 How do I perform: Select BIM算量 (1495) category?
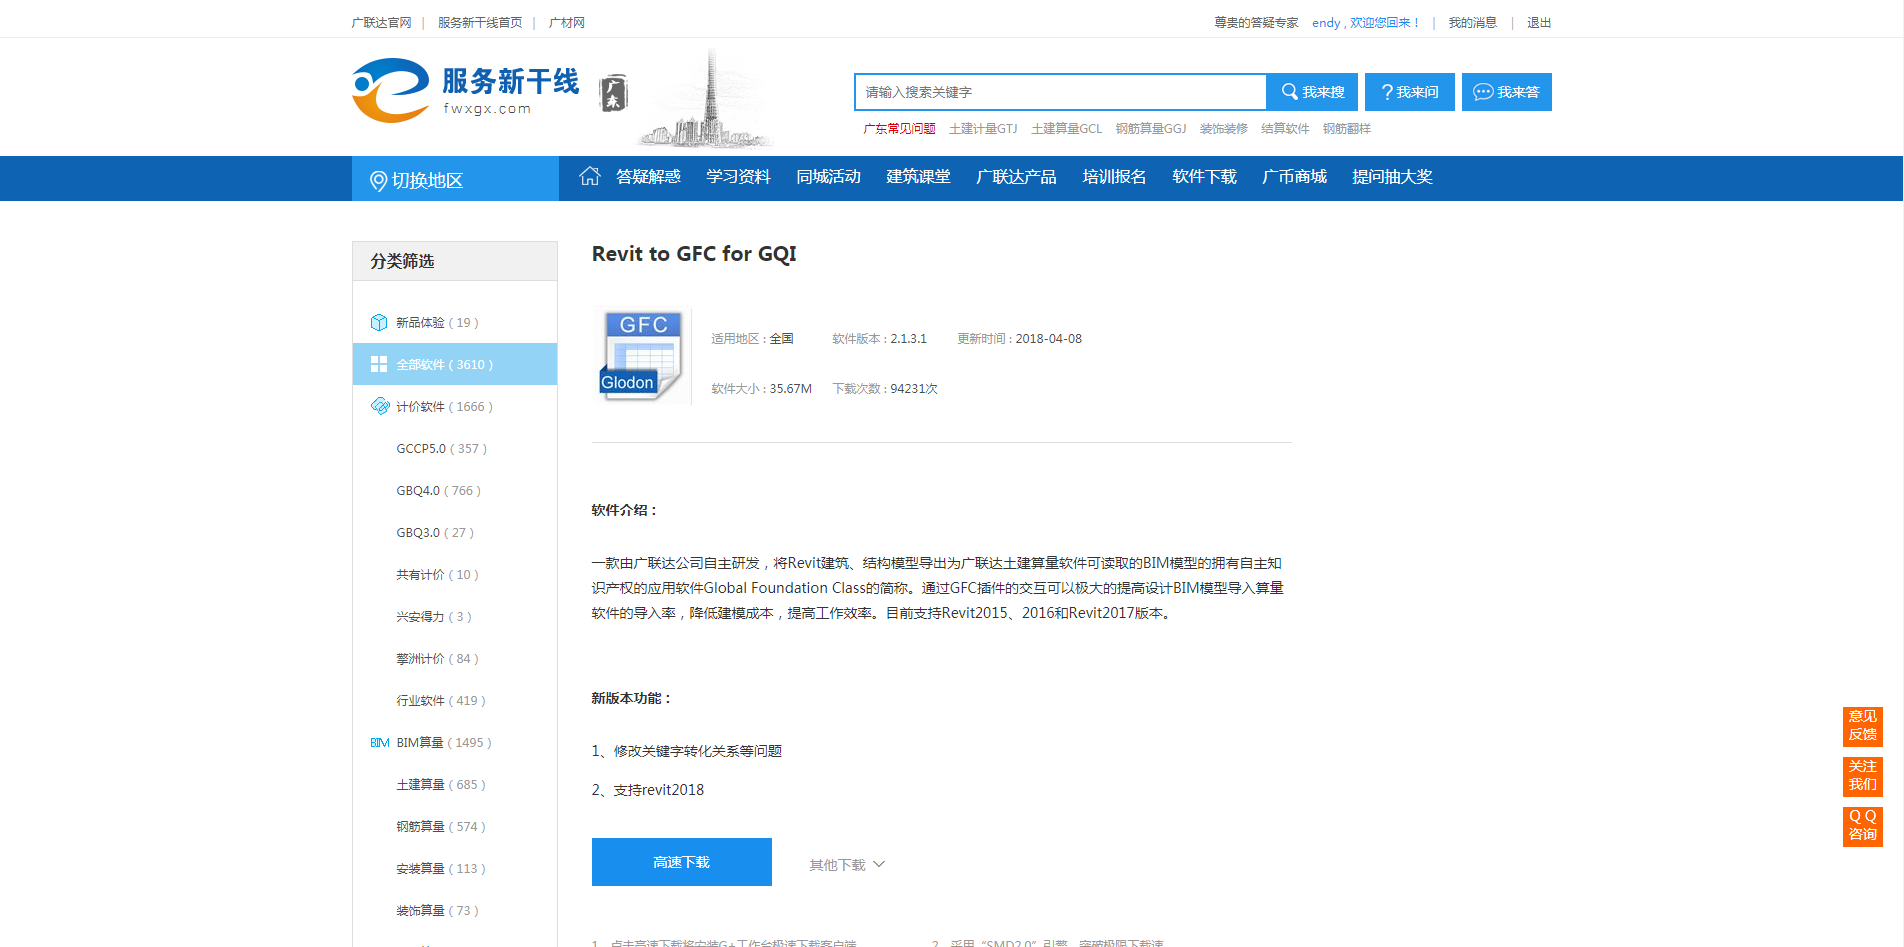click(455, 743)
